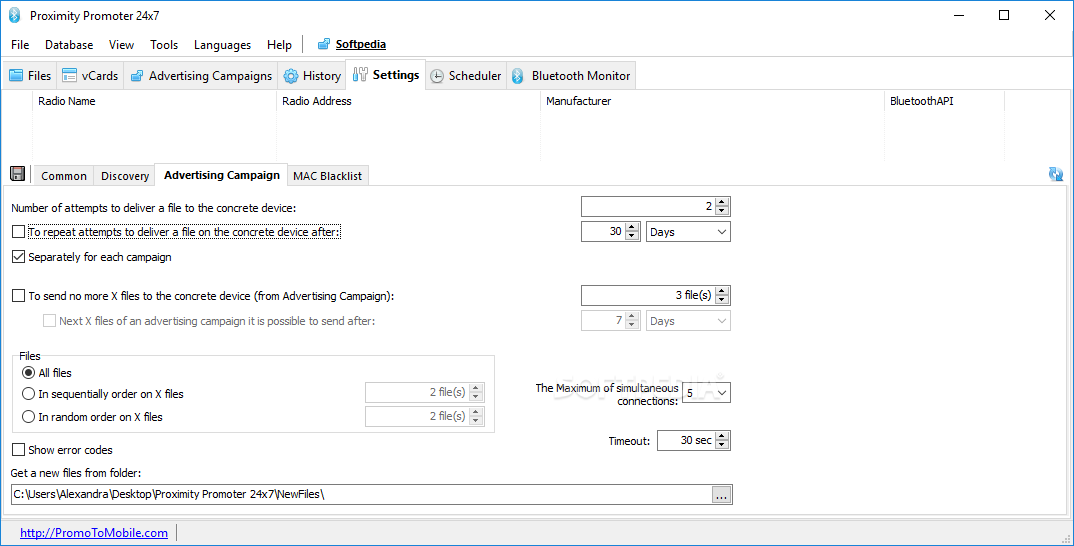The width and height of the screenshot is (1074, 546).
Task: Open the View menu
Action: point(121,45)
